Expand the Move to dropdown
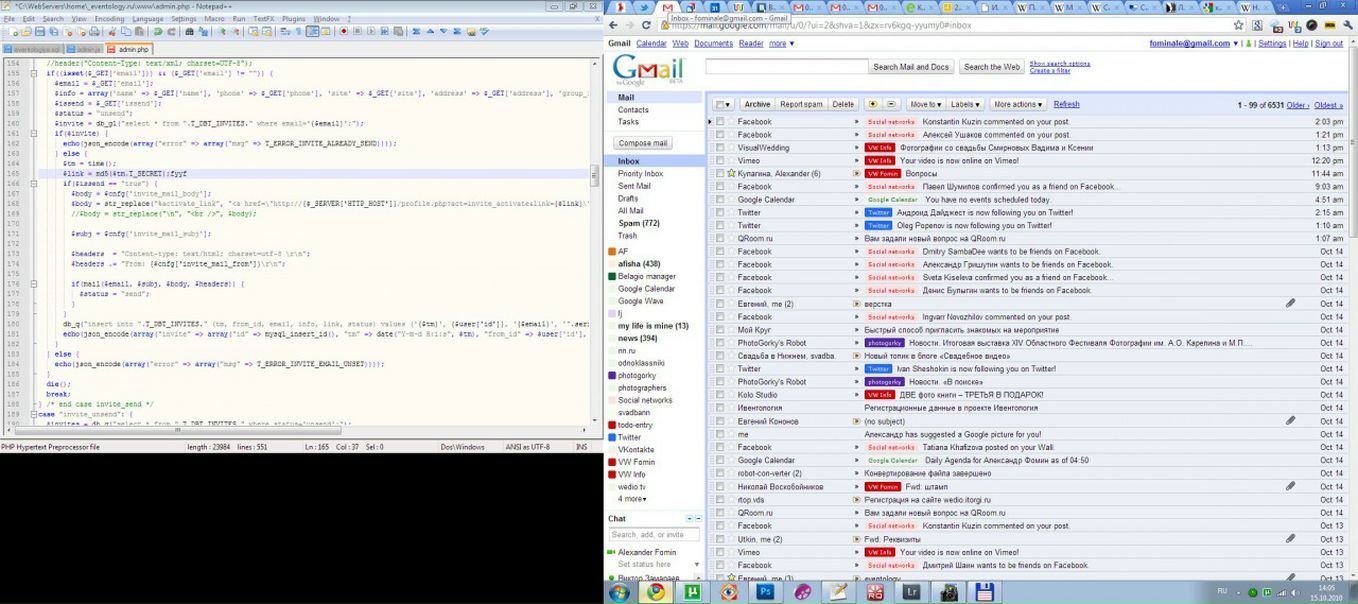The height and width of the screenshot is (604, 1358). click(925, 104)
